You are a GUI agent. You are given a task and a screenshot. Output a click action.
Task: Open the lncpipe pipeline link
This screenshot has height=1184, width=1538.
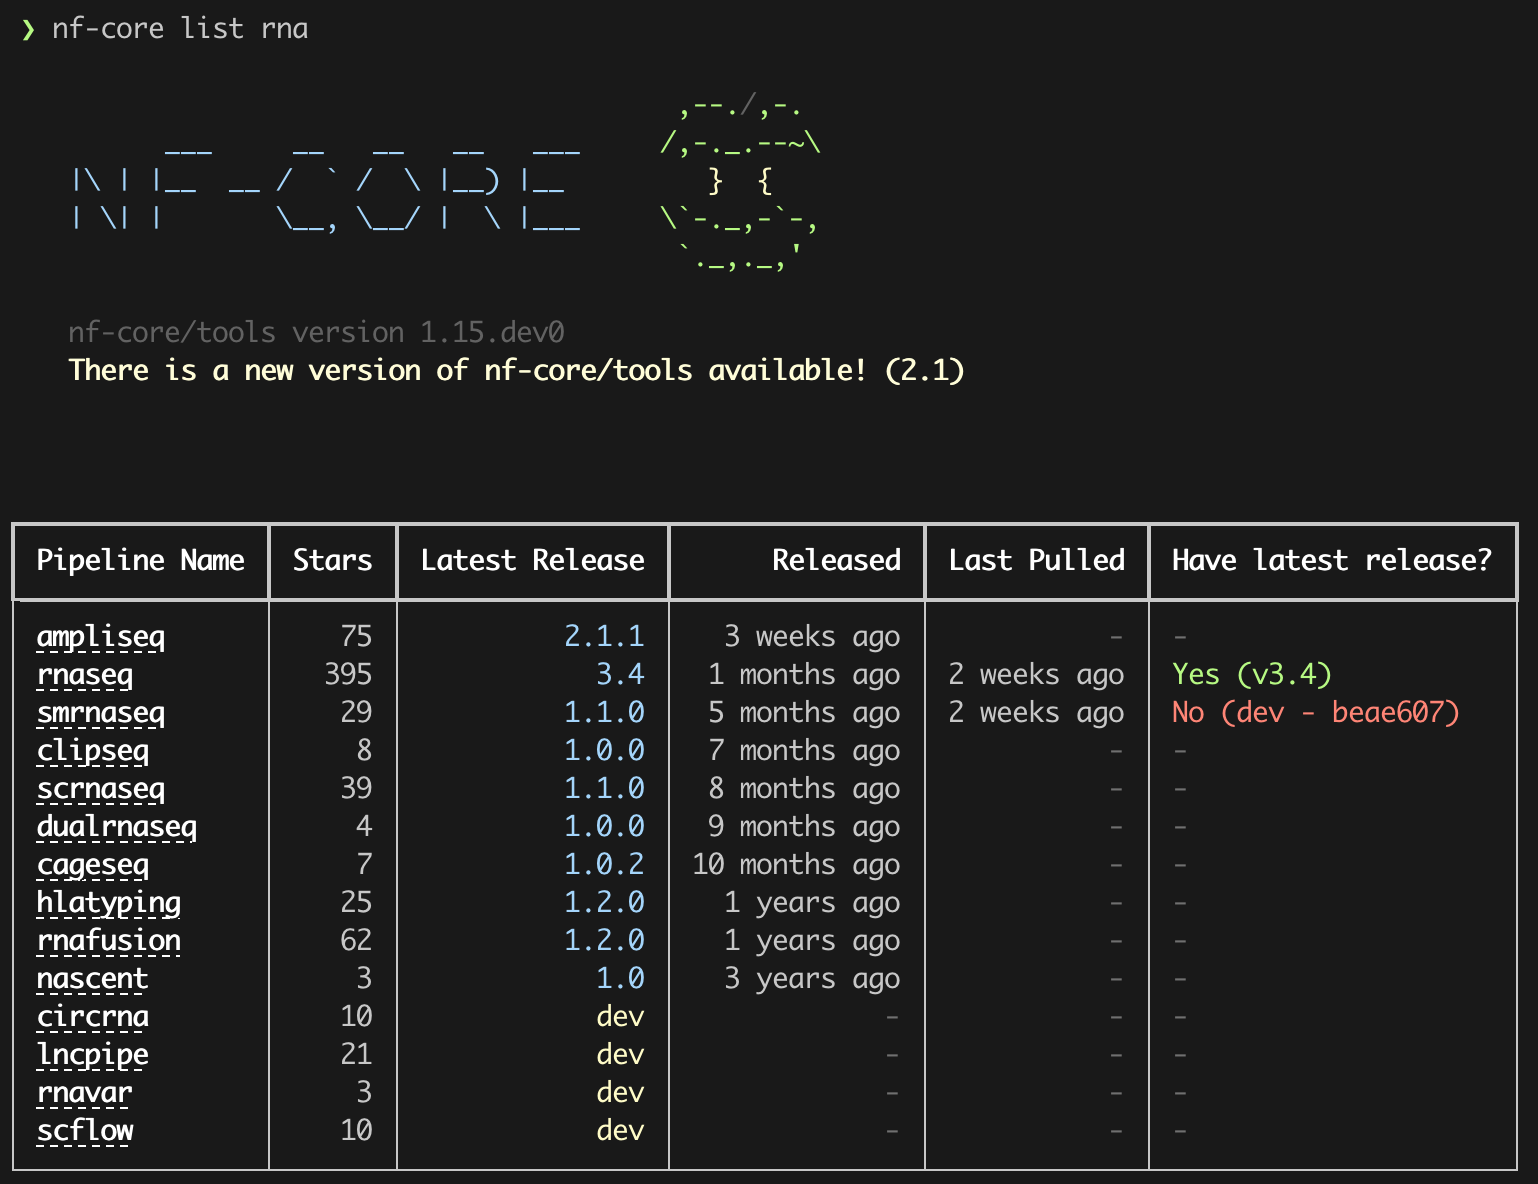(91, 1054)
